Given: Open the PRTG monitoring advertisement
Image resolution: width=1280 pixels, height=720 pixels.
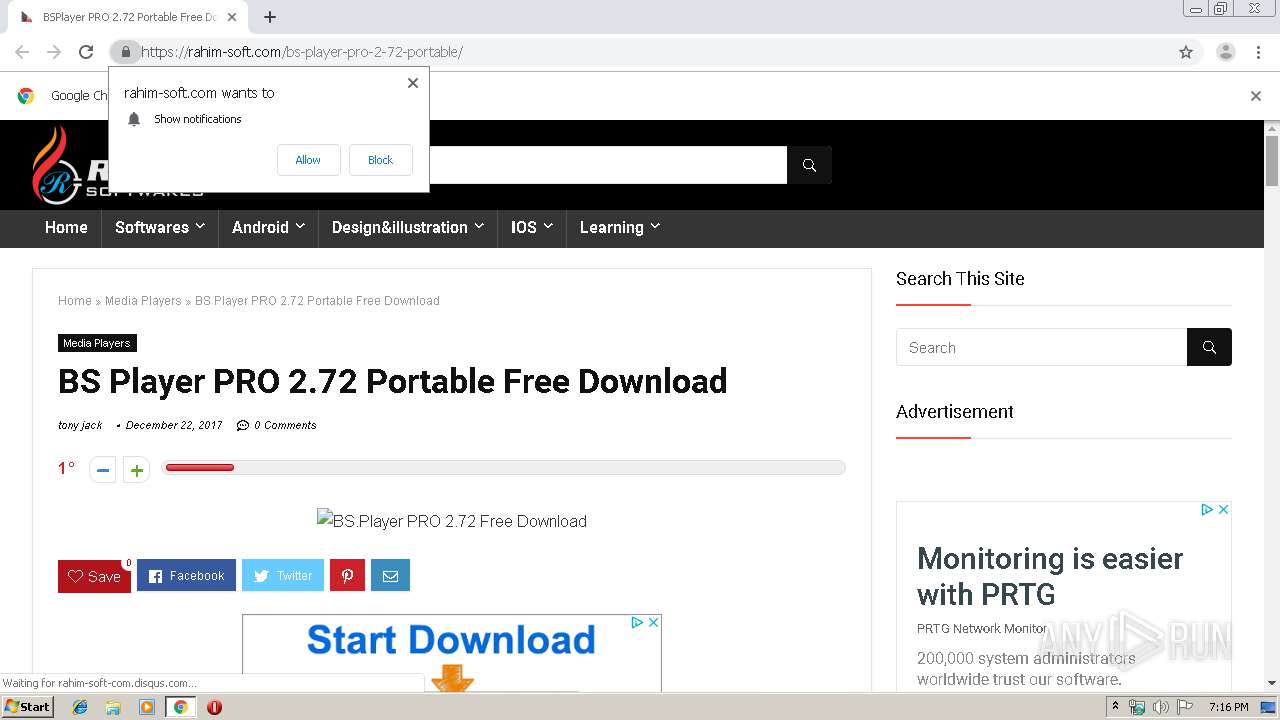Looking at the screenshot, I should click(1064, 597).
